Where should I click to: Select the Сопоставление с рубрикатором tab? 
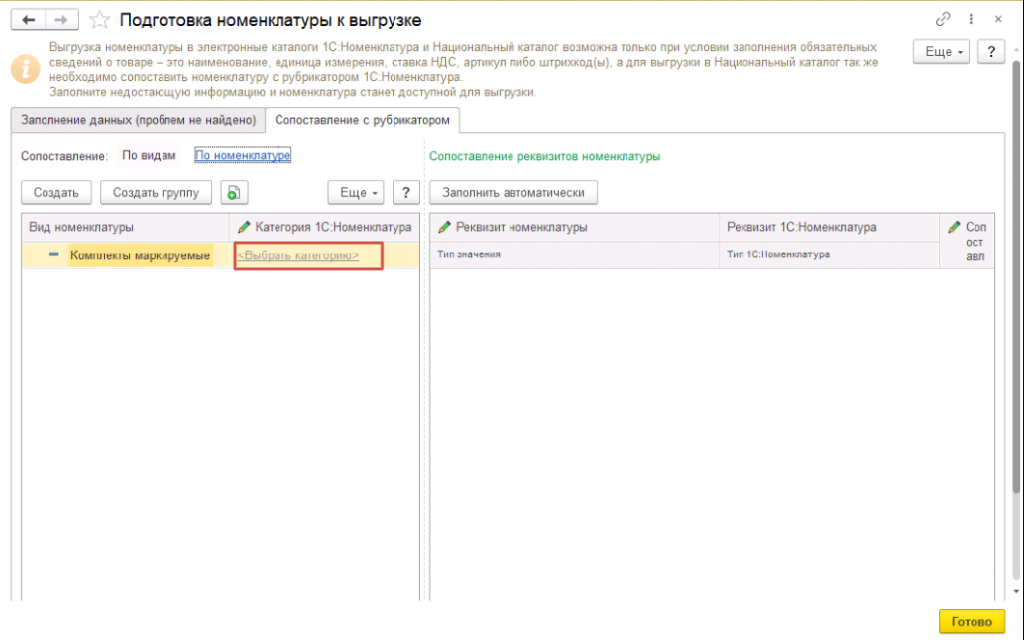coord(362,120)
